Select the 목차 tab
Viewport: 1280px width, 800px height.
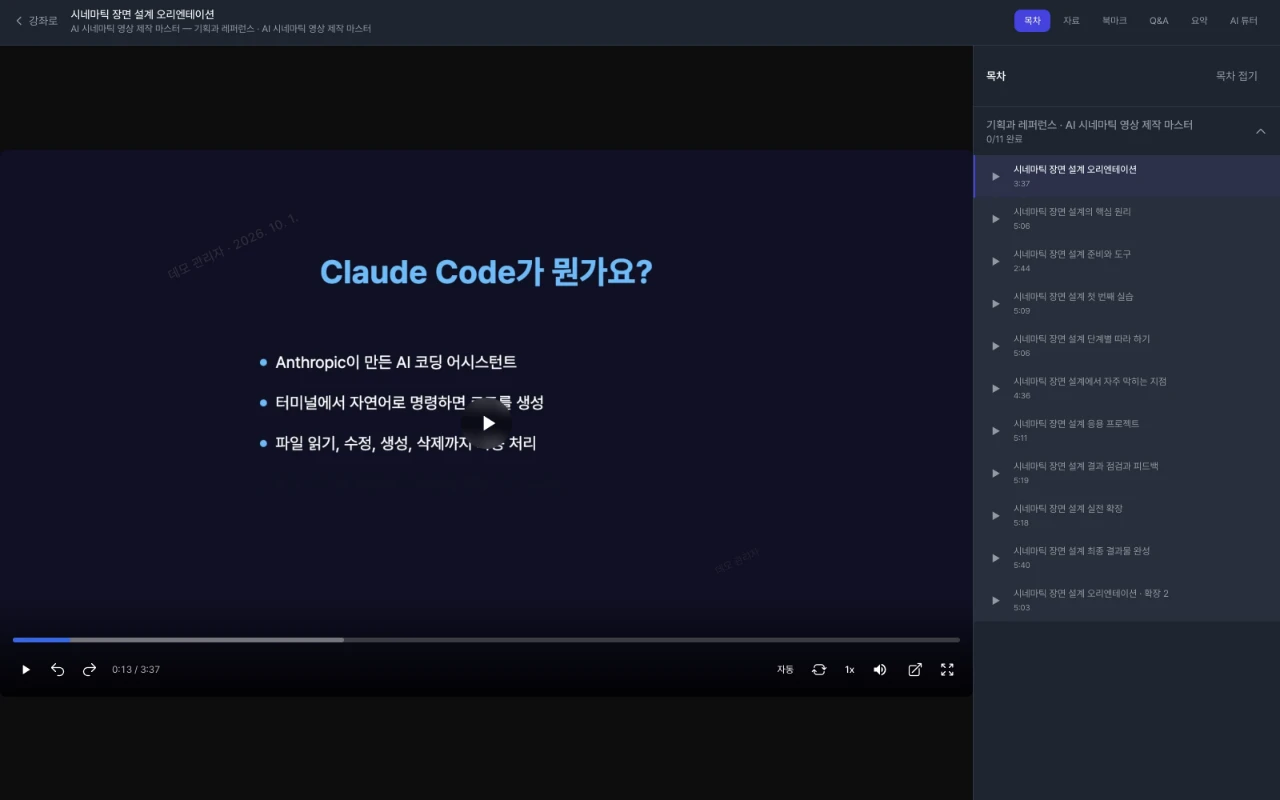(1032, 21)
